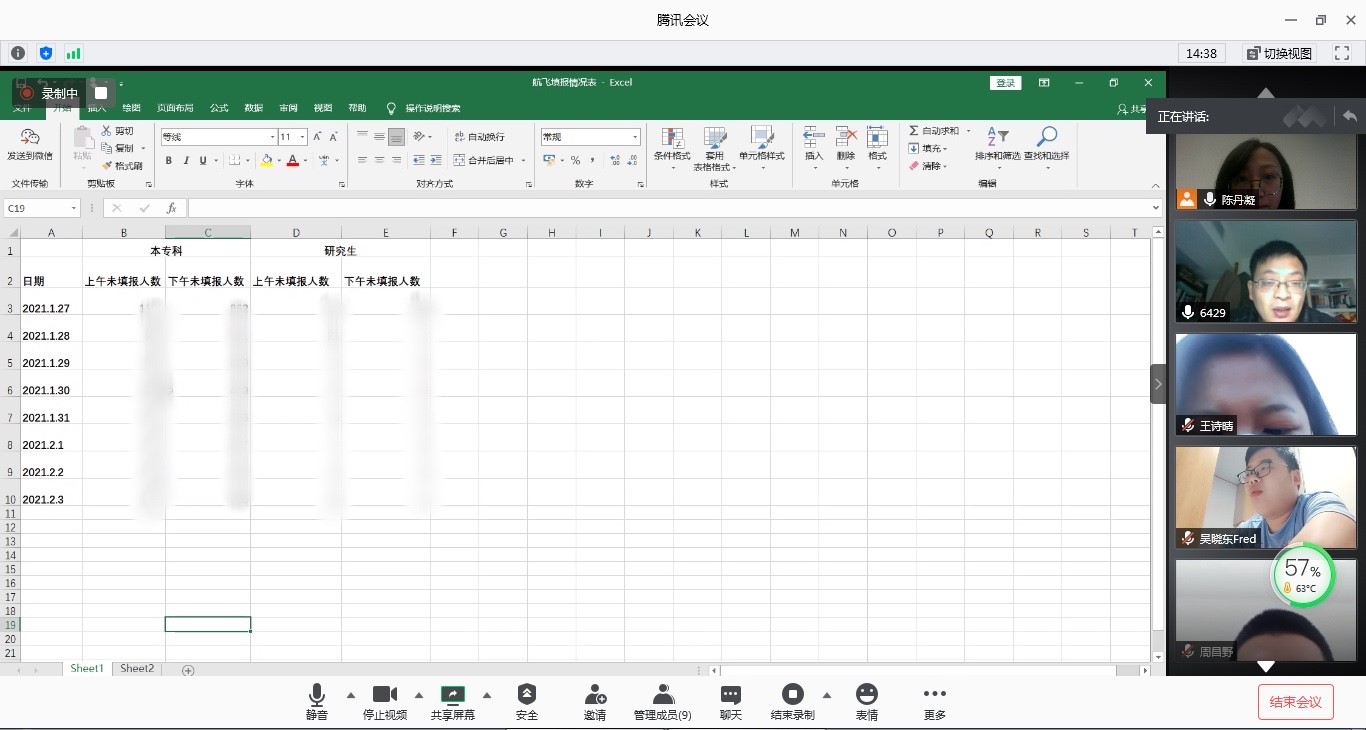The image size is (1366, 730).
Task: Open Manage Members (9) panel
Action: (x=662, y=695)
